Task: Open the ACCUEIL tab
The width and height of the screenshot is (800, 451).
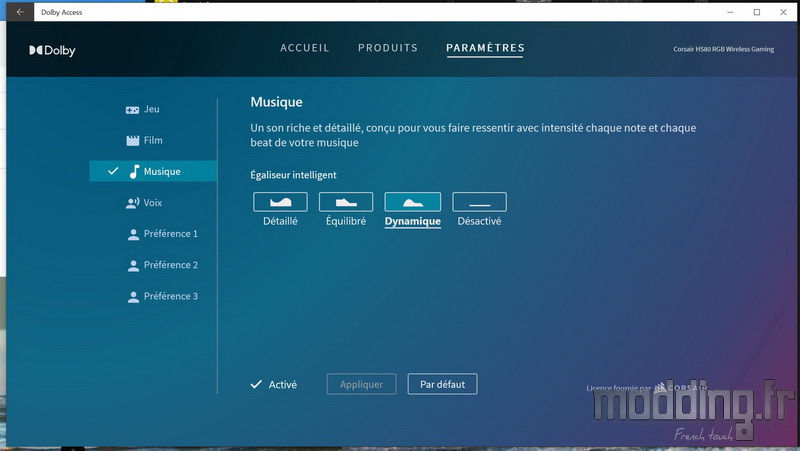Action: tap(305, 48)
